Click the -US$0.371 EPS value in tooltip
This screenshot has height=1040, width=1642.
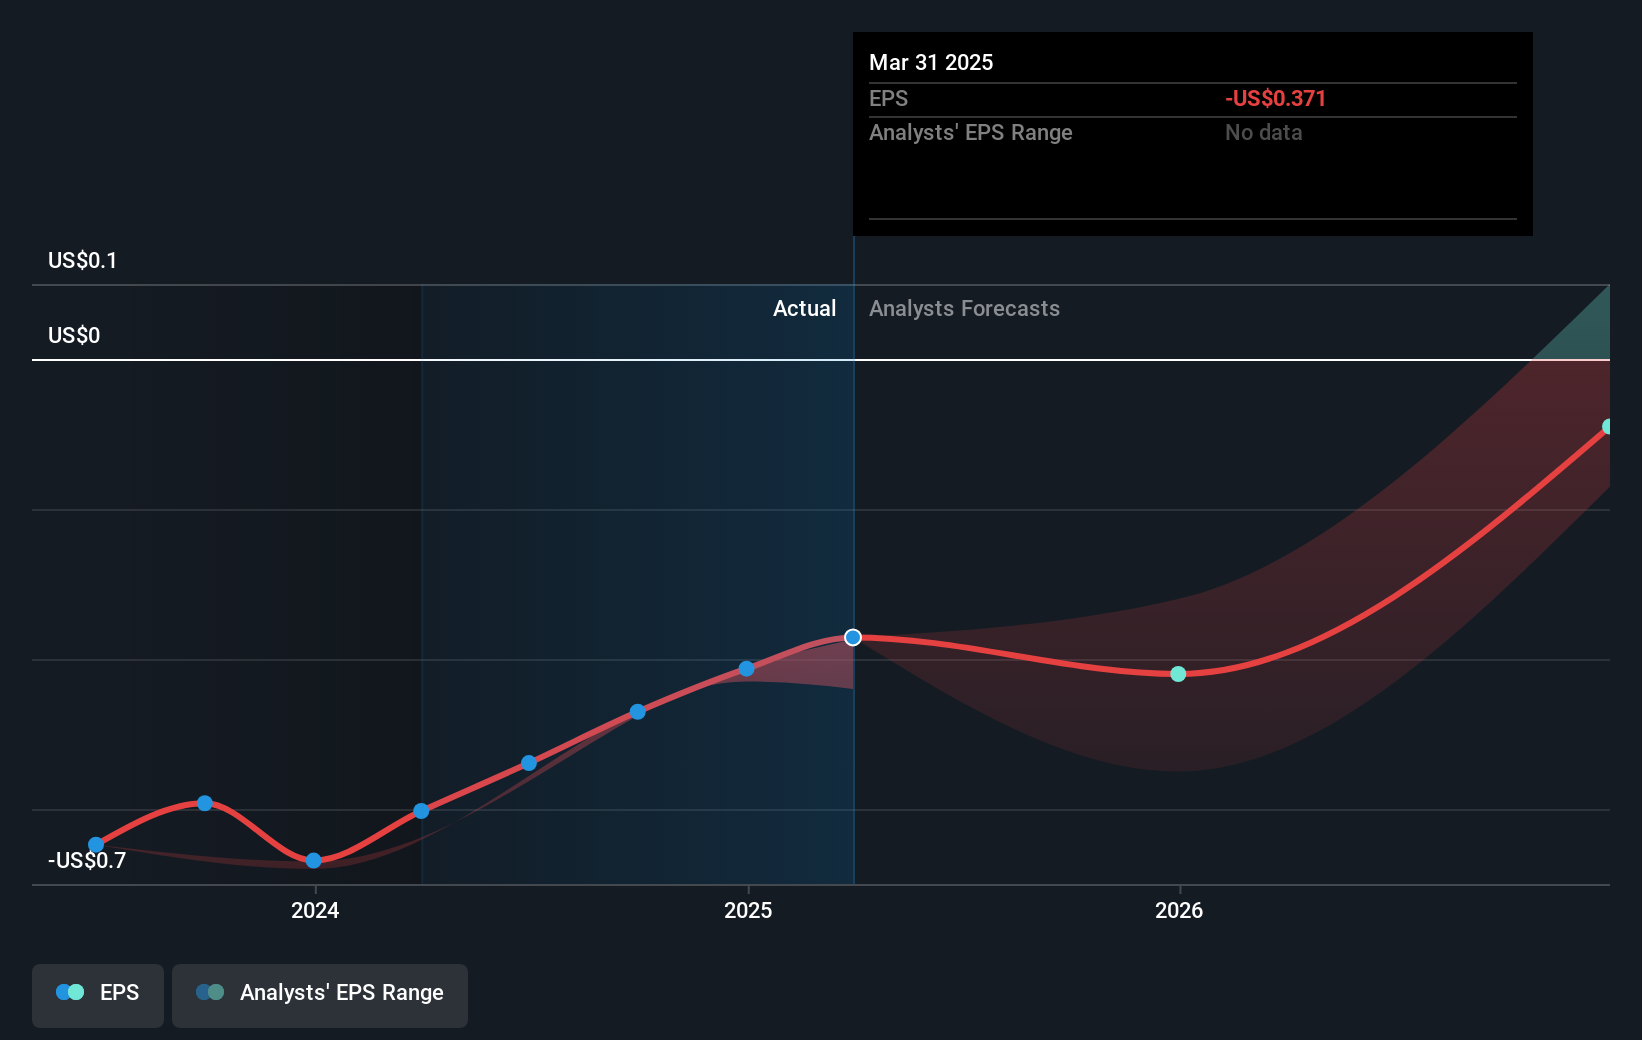(1275, 99)
